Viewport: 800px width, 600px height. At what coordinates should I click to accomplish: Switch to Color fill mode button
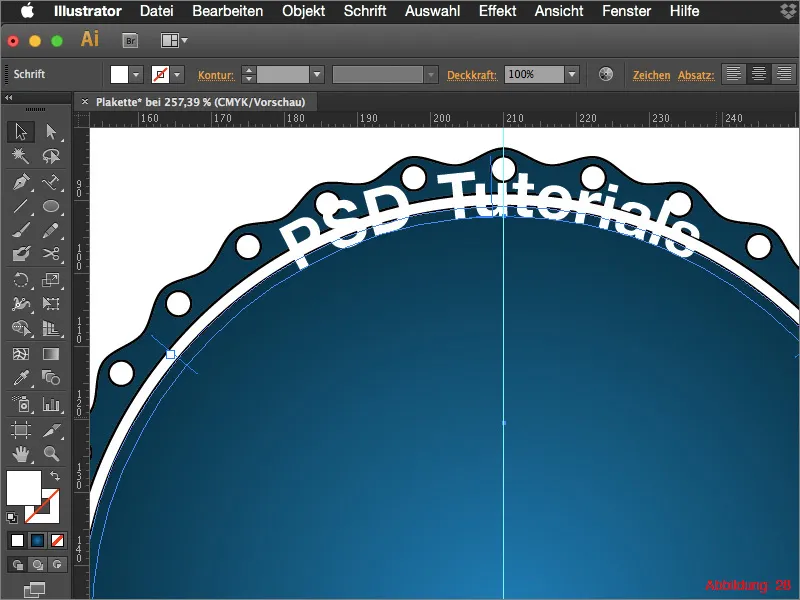(17, 540)
